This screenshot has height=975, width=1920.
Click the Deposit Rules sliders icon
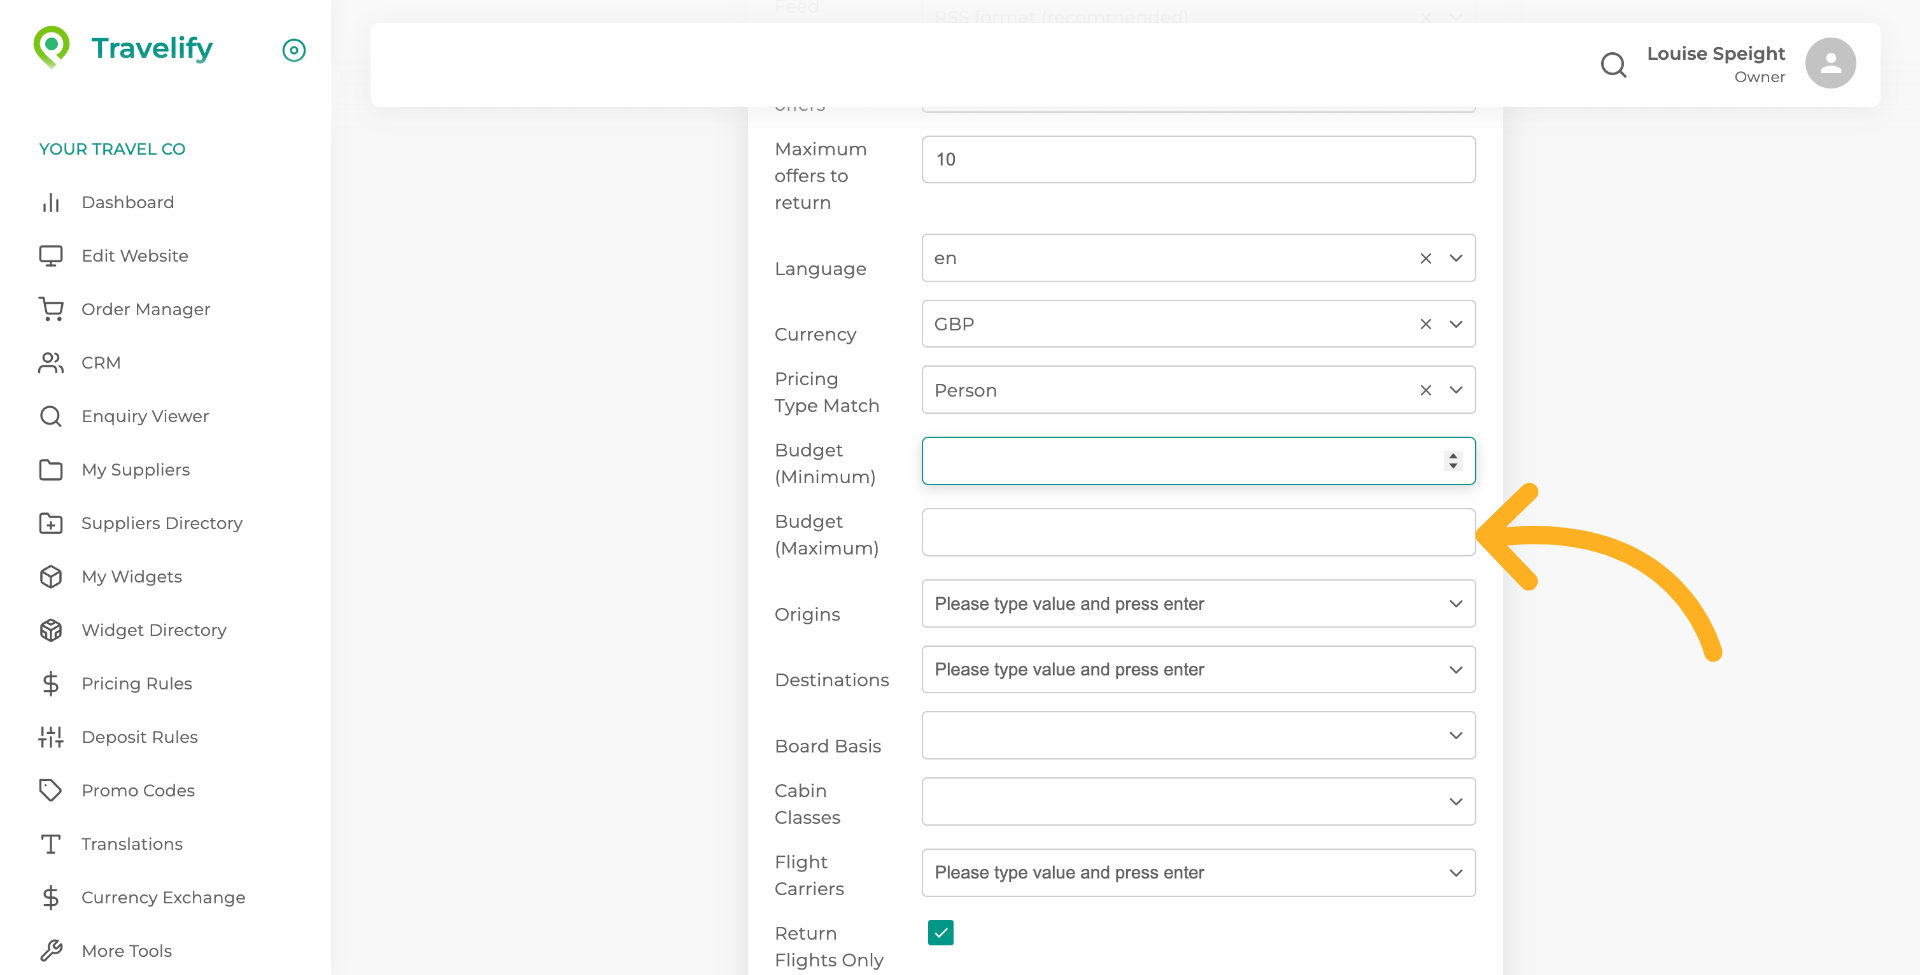pos(51,737)
